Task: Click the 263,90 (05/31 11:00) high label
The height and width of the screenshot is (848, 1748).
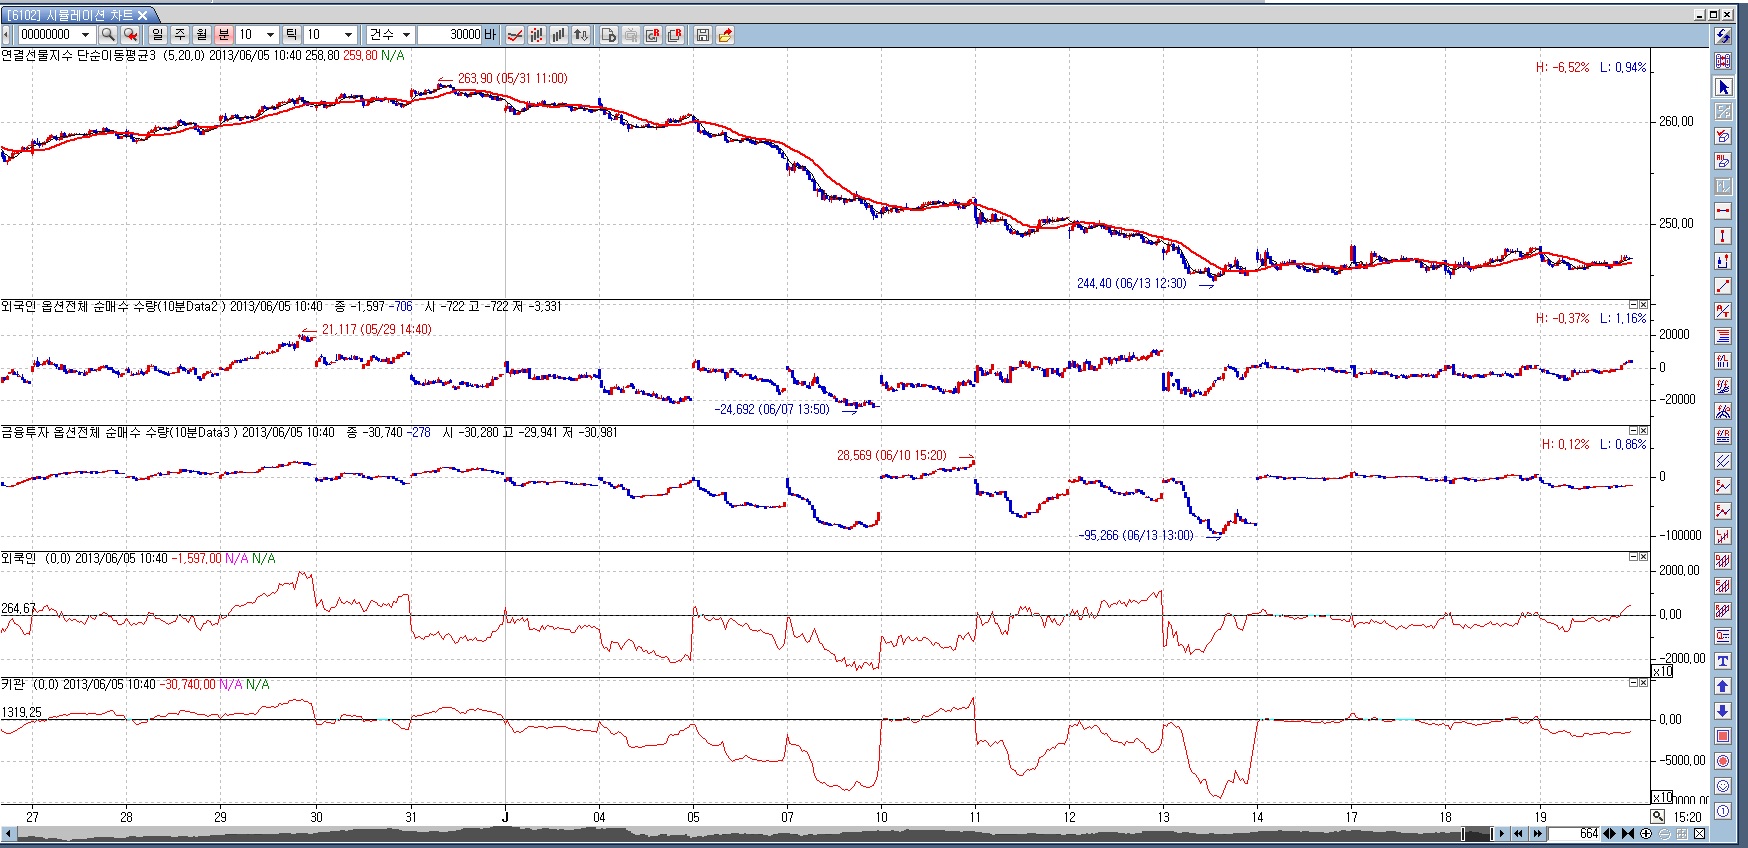Action: point(512,78)
